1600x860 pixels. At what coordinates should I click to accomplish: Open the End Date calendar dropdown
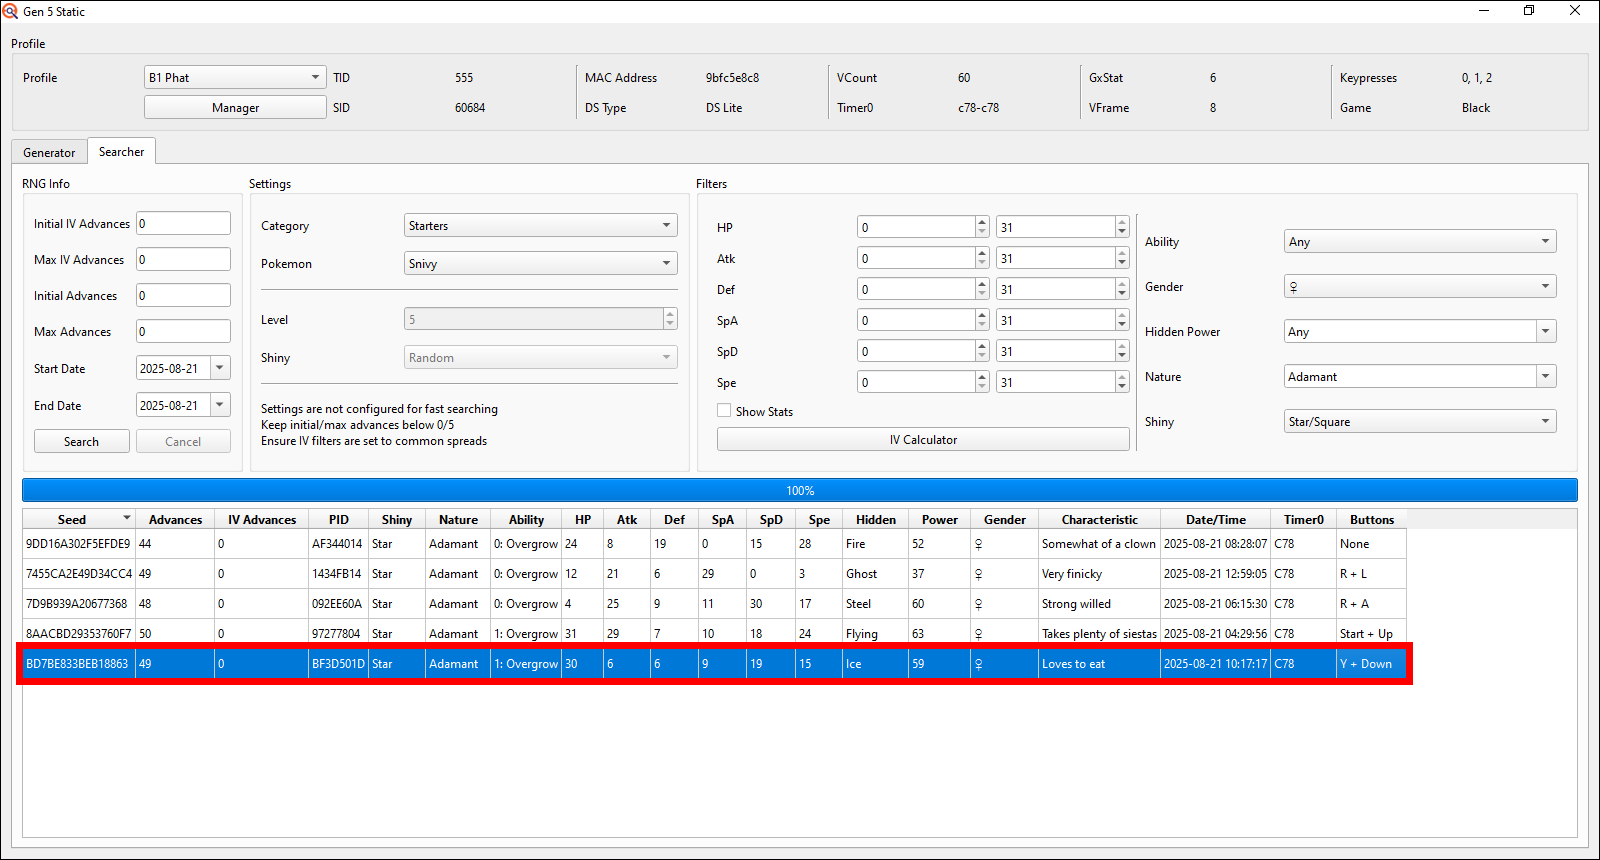point(220,405)
